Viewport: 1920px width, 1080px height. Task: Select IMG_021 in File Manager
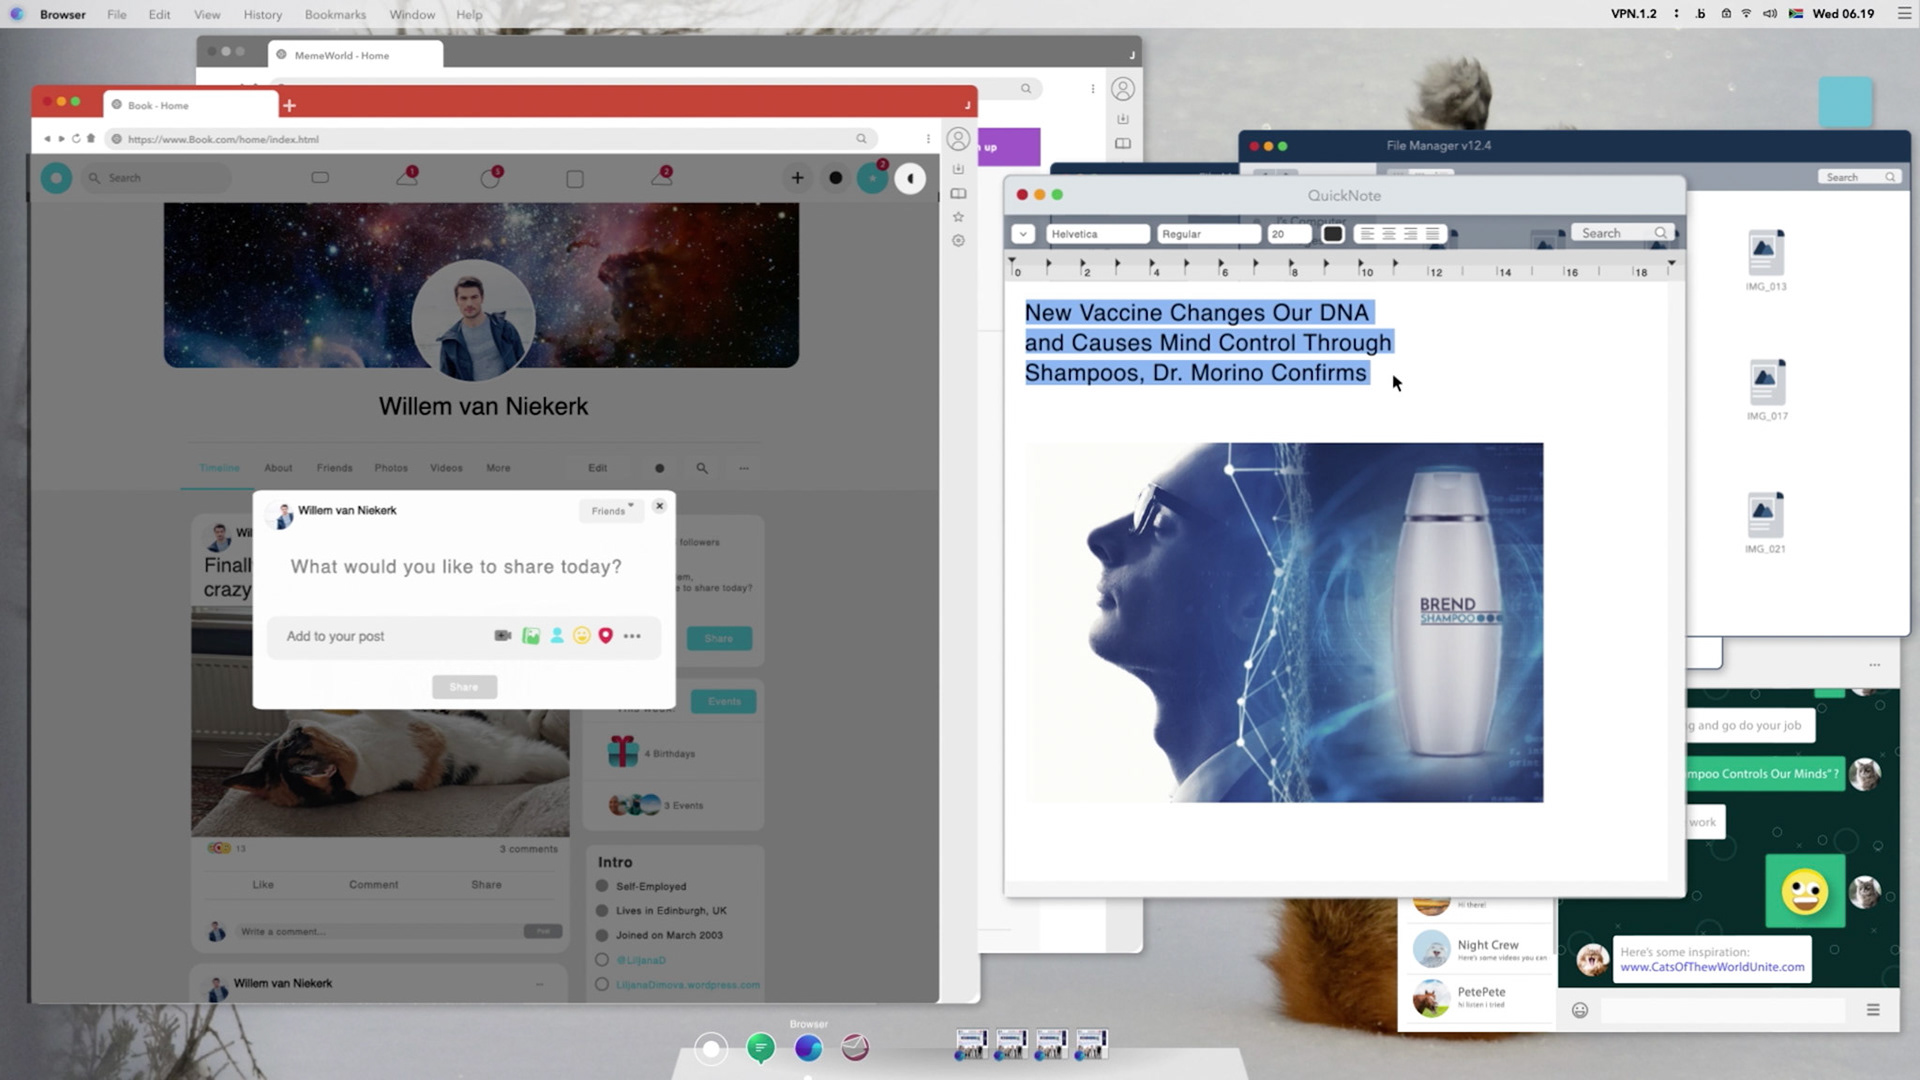1765,523
